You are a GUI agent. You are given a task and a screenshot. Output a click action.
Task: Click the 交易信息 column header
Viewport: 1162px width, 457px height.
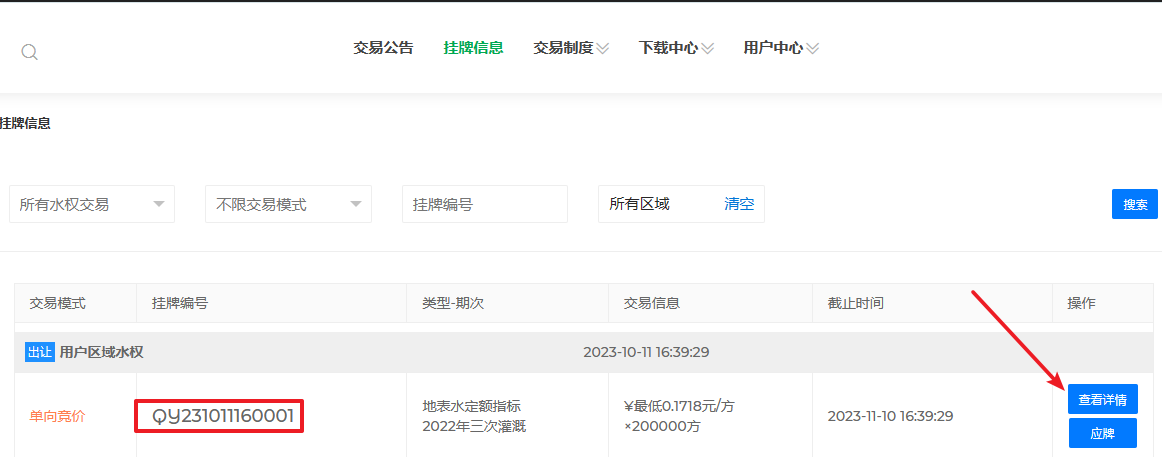tap(651, 303)
